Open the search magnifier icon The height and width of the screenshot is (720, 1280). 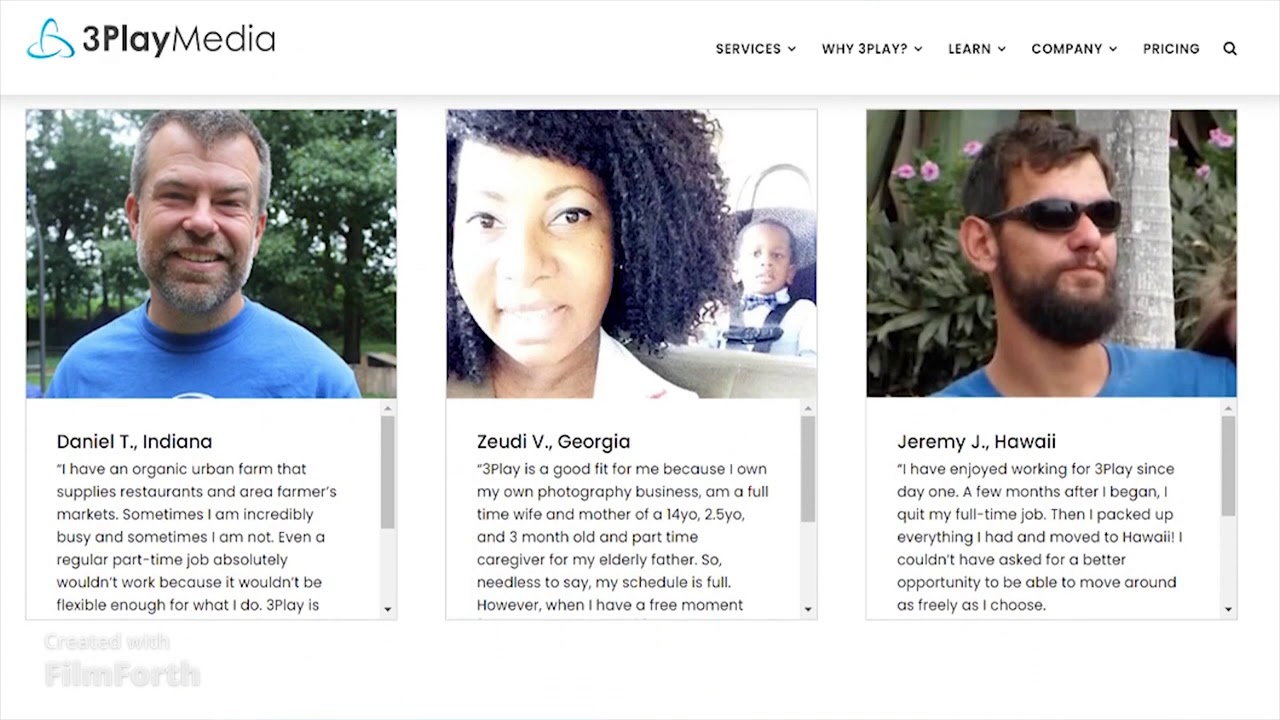1230,49
